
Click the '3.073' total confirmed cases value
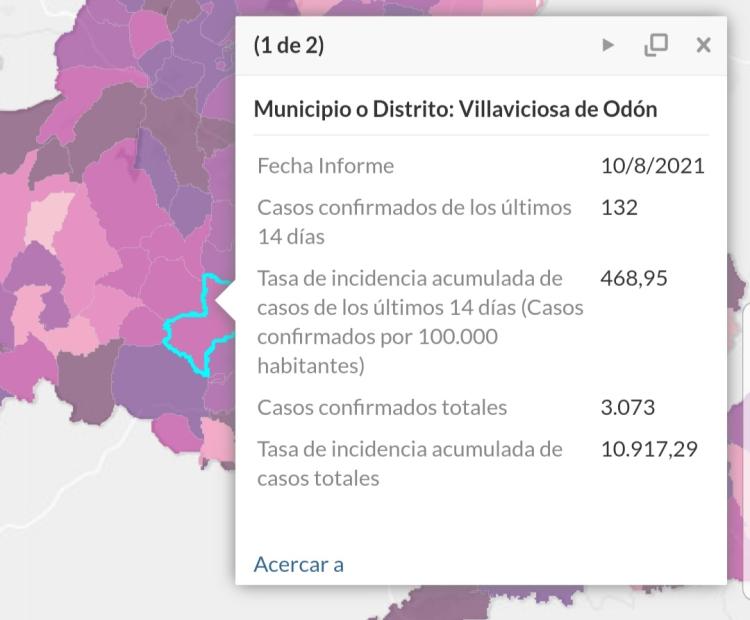(x=628, y=408)
